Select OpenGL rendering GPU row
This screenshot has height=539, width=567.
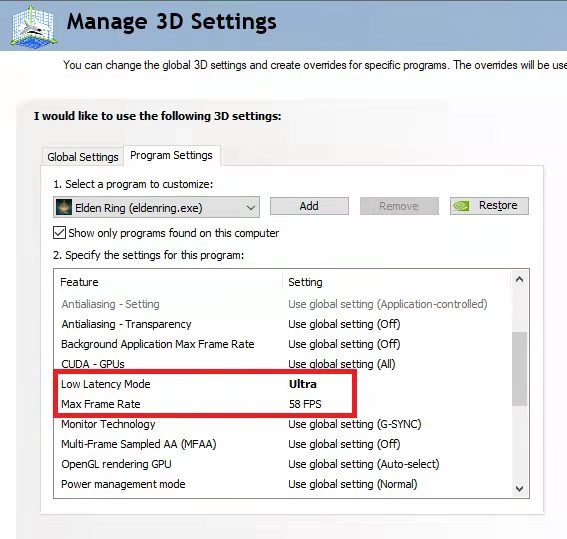282,464
